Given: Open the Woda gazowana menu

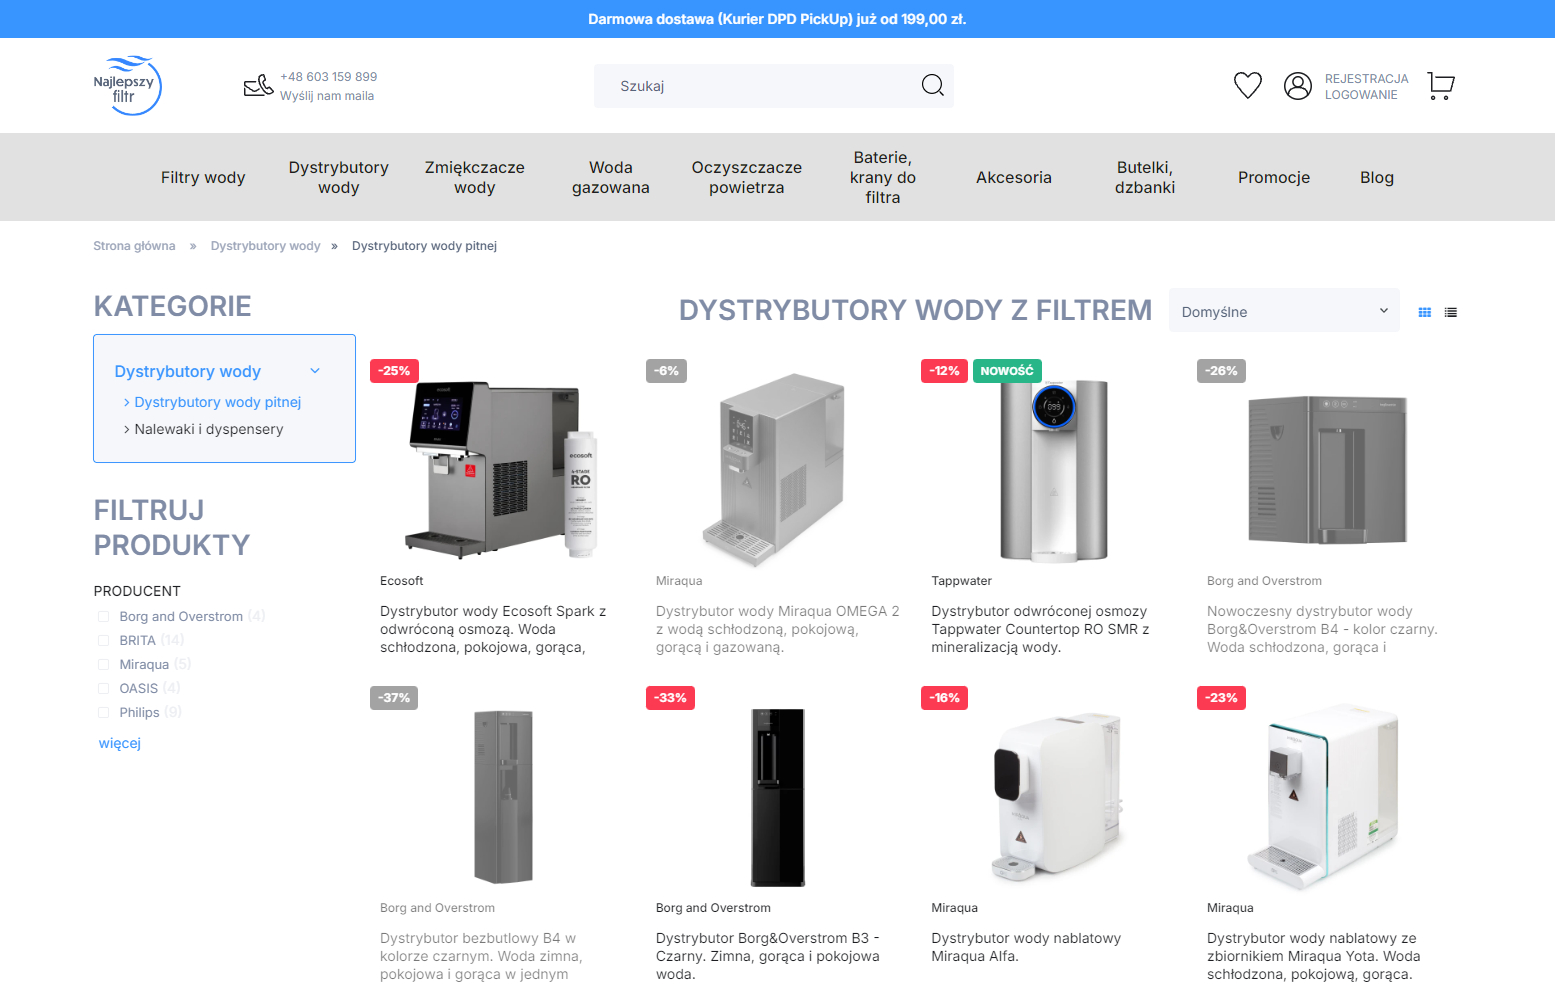Looking at the screenshot, I should pyautogui.click(x=611, y=178).
